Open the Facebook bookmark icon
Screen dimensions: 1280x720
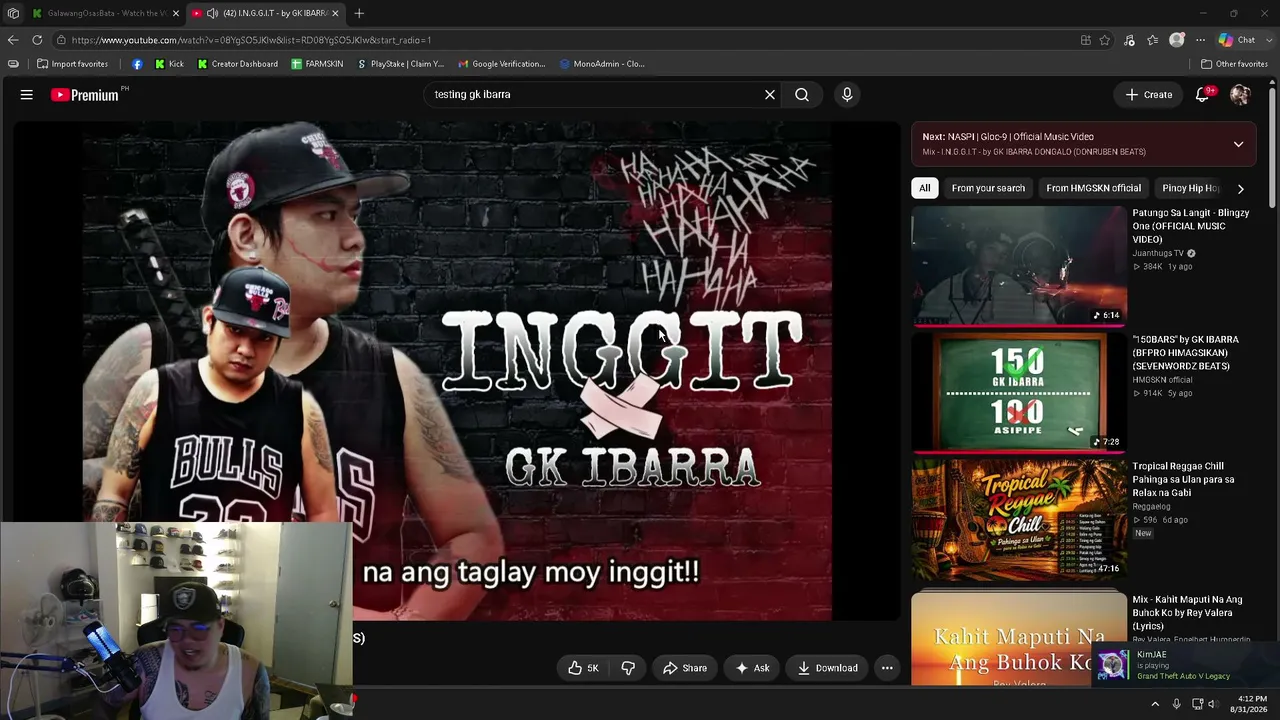(137, 64)
